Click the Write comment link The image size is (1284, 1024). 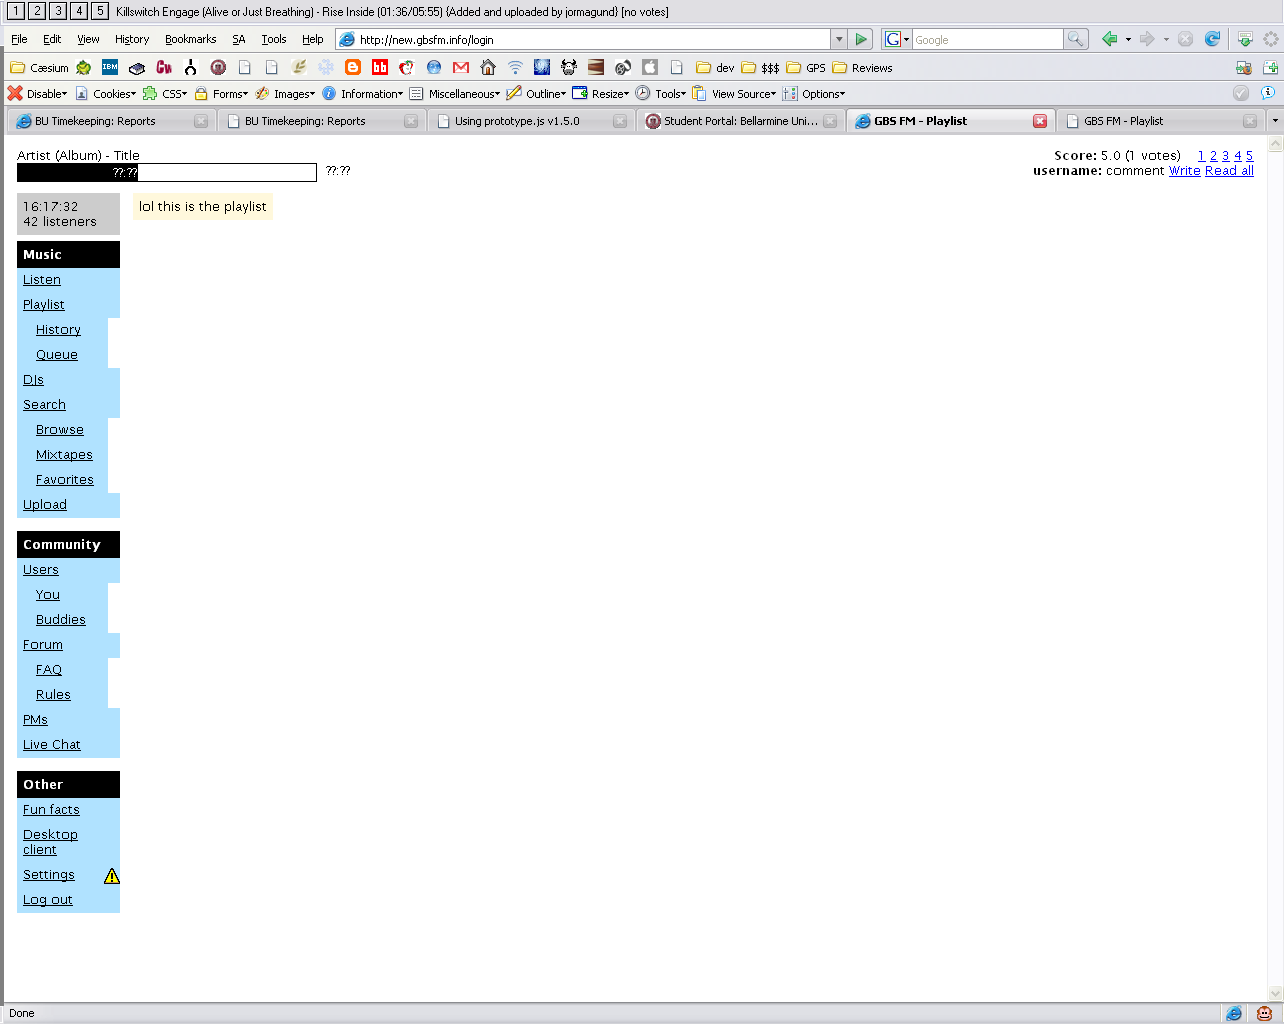[x=1185, y=171]
